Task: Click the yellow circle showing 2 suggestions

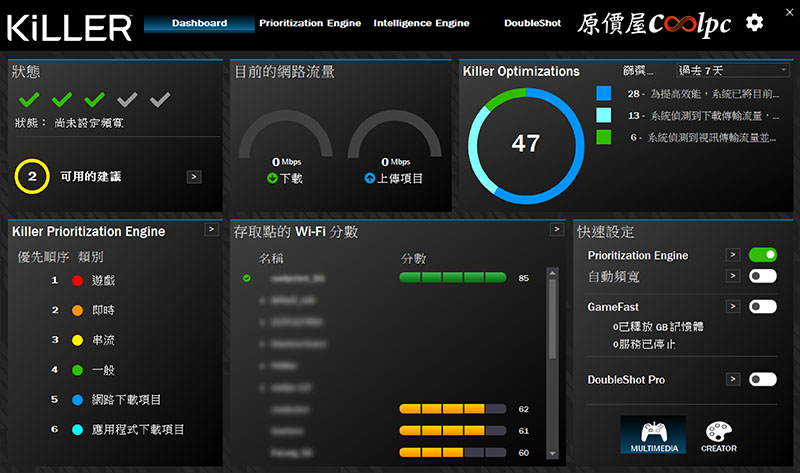Action: 32,177
